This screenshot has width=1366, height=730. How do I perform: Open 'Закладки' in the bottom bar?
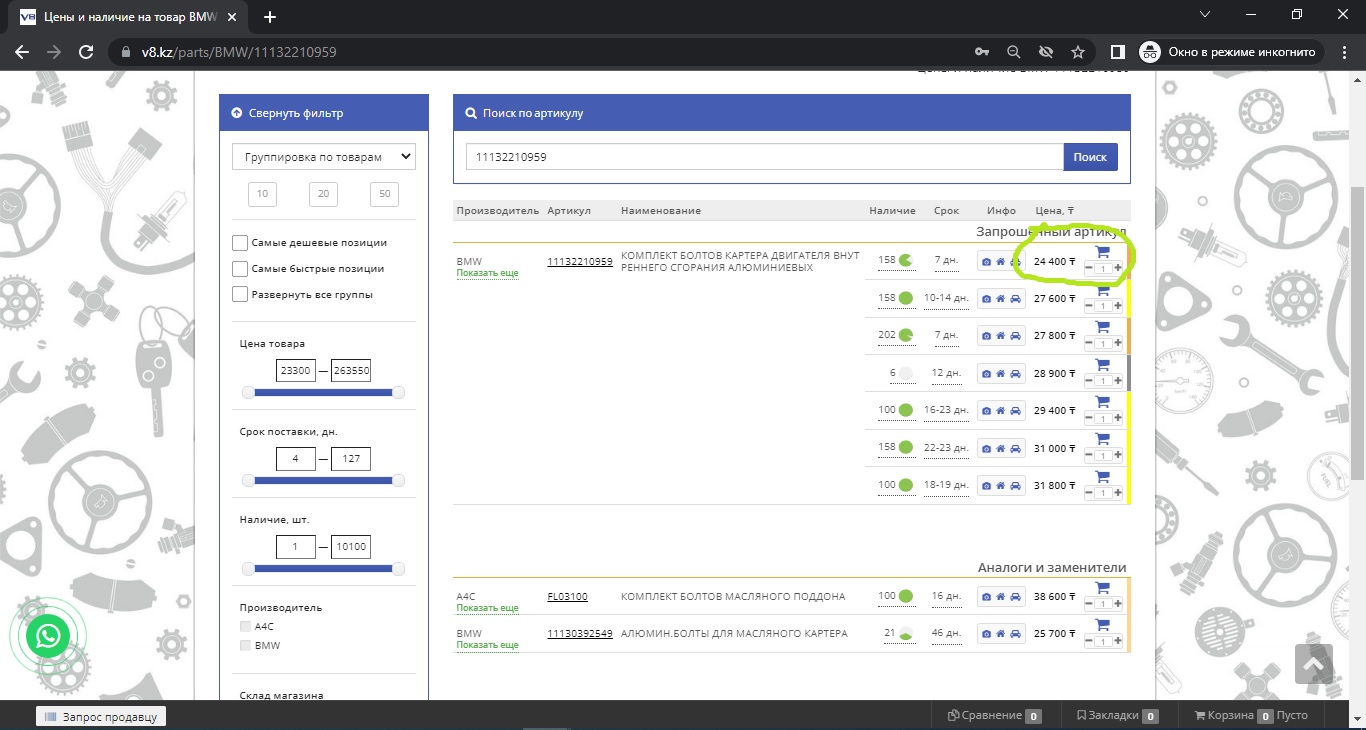click(1118, 716)
